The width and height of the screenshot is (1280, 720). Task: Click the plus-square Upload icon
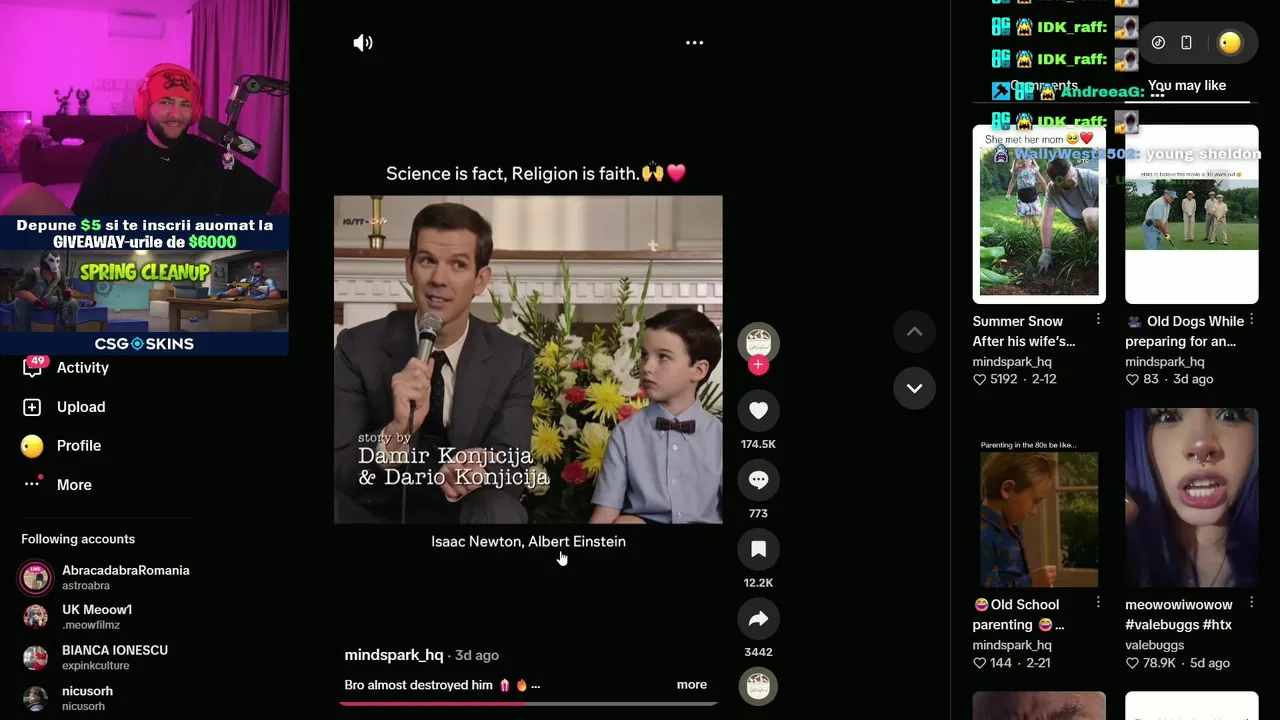pos(32,407)
